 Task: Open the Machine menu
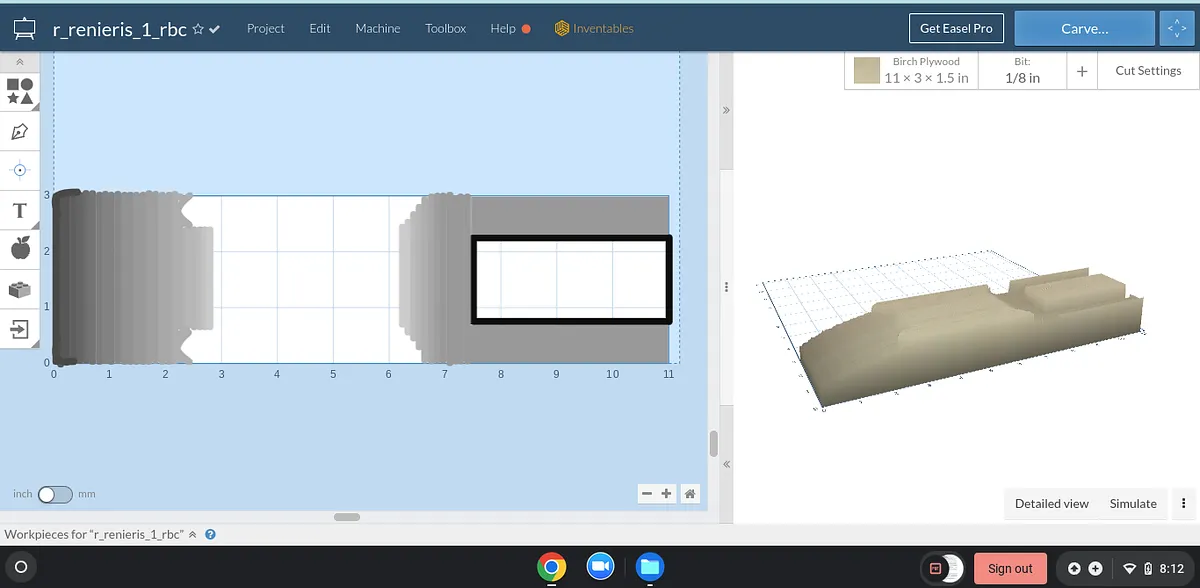[377, 29]
